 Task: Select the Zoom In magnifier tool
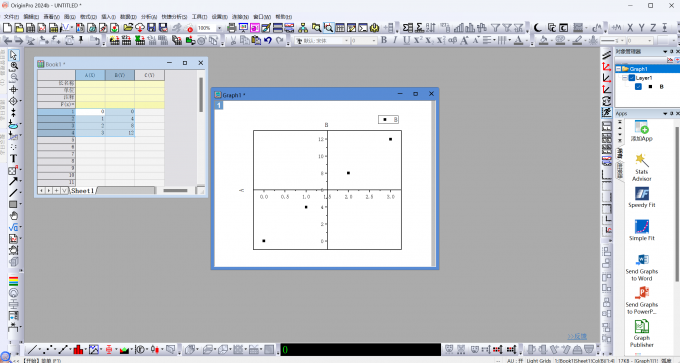(14, 66)
